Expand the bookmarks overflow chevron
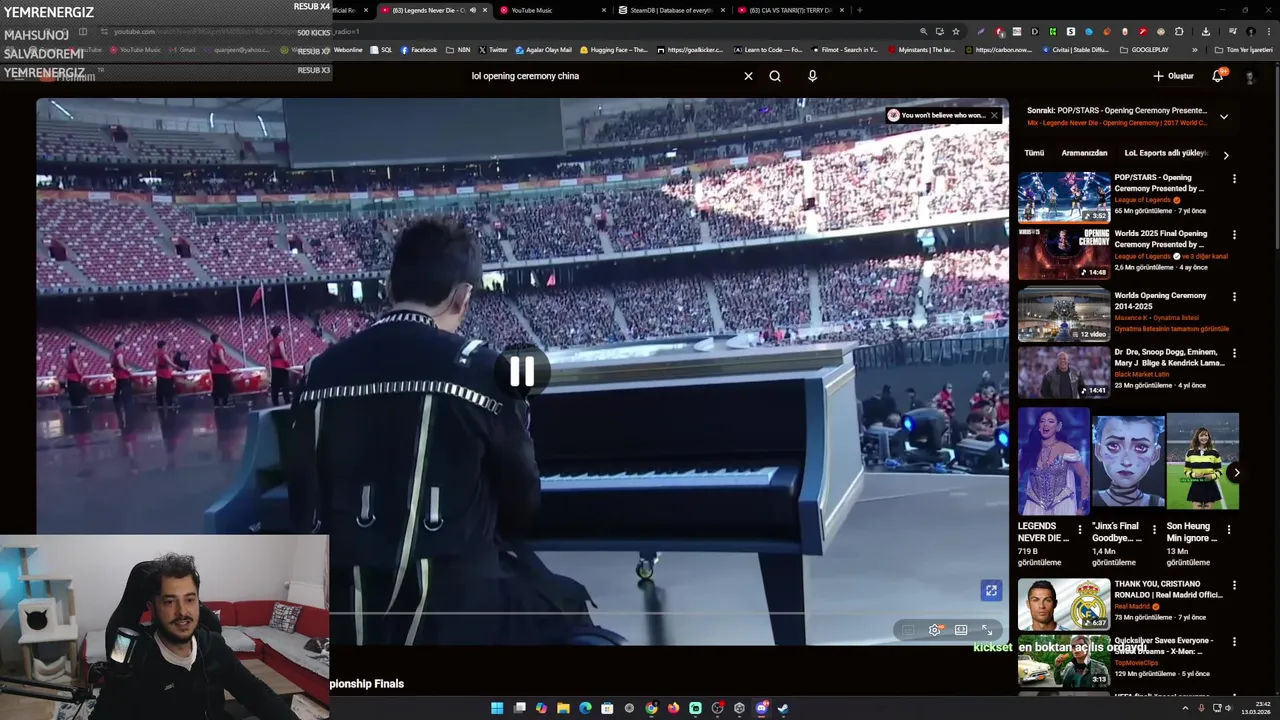 click(1194, 50)
